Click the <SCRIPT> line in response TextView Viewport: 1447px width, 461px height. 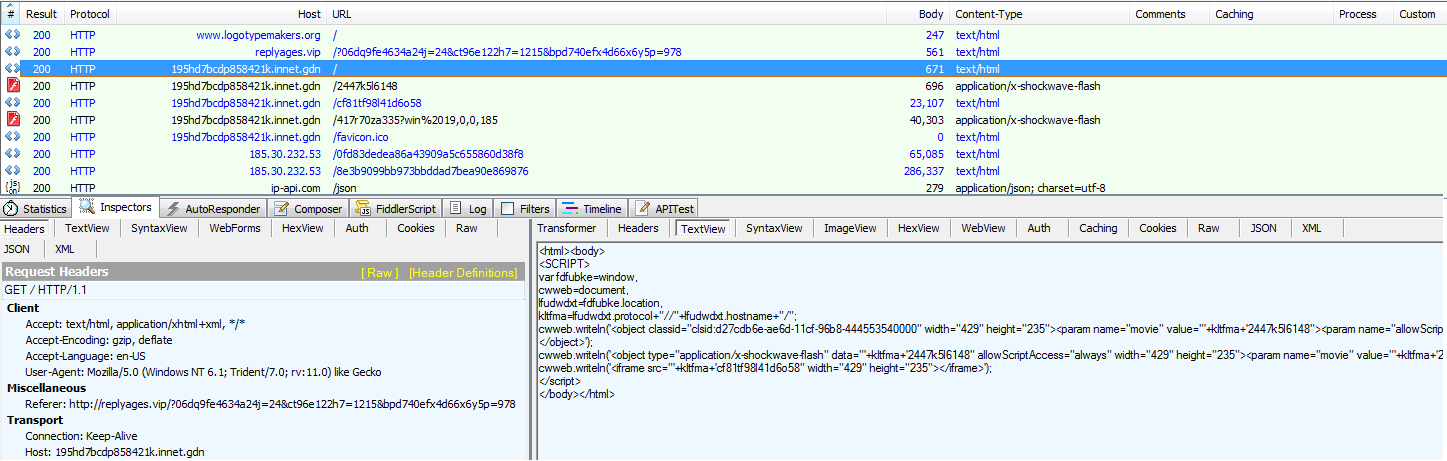pyautogui.click(x=564, y=263)
